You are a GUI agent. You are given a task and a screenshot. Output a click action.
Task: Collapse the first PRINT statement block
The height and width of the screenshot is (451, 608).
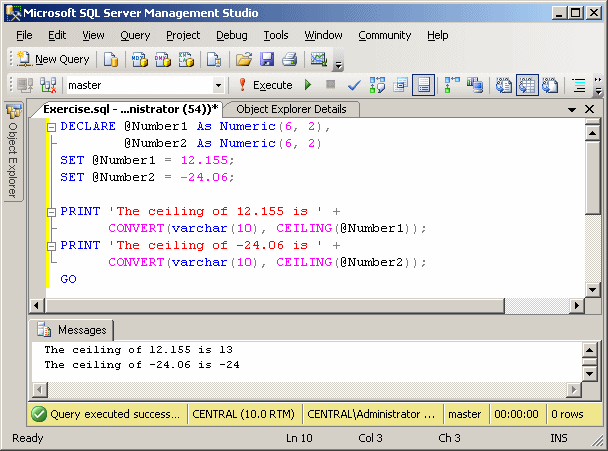coord(52,212)
